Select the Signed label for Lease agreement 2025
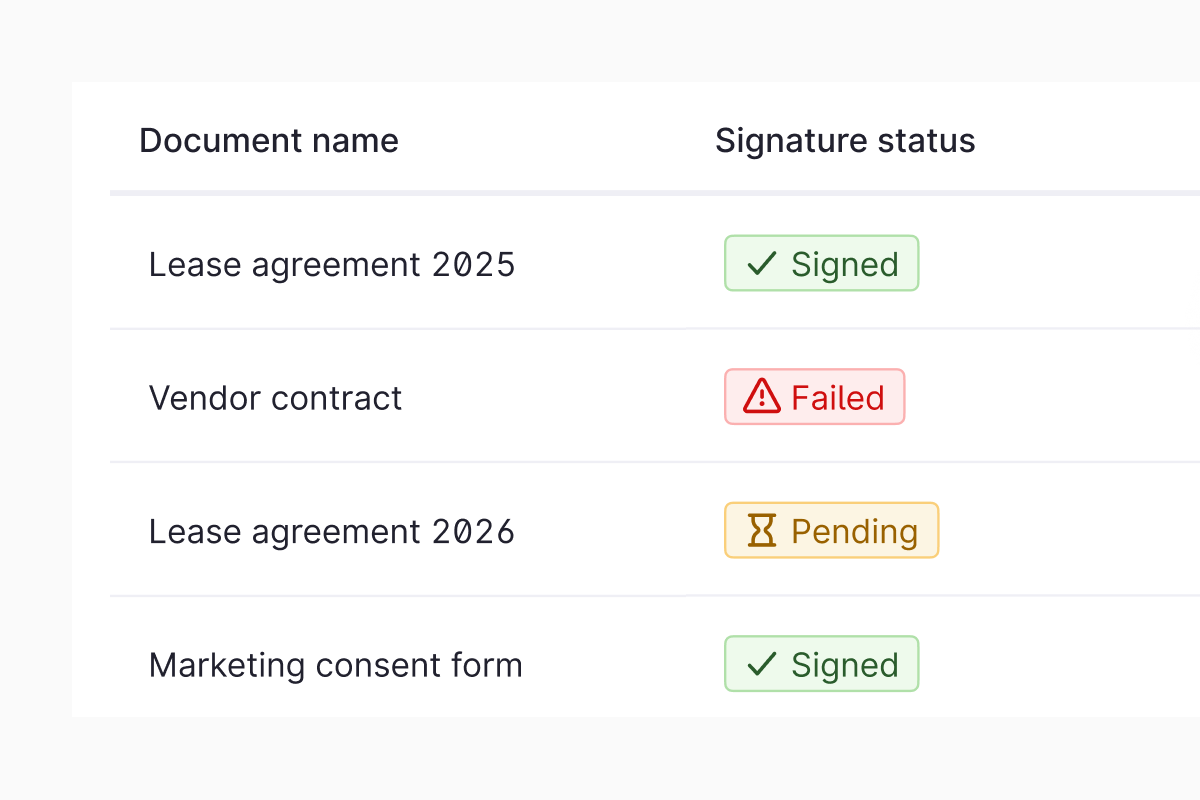This screenshot has height=800, width=1200. click(x=844, y=264)
